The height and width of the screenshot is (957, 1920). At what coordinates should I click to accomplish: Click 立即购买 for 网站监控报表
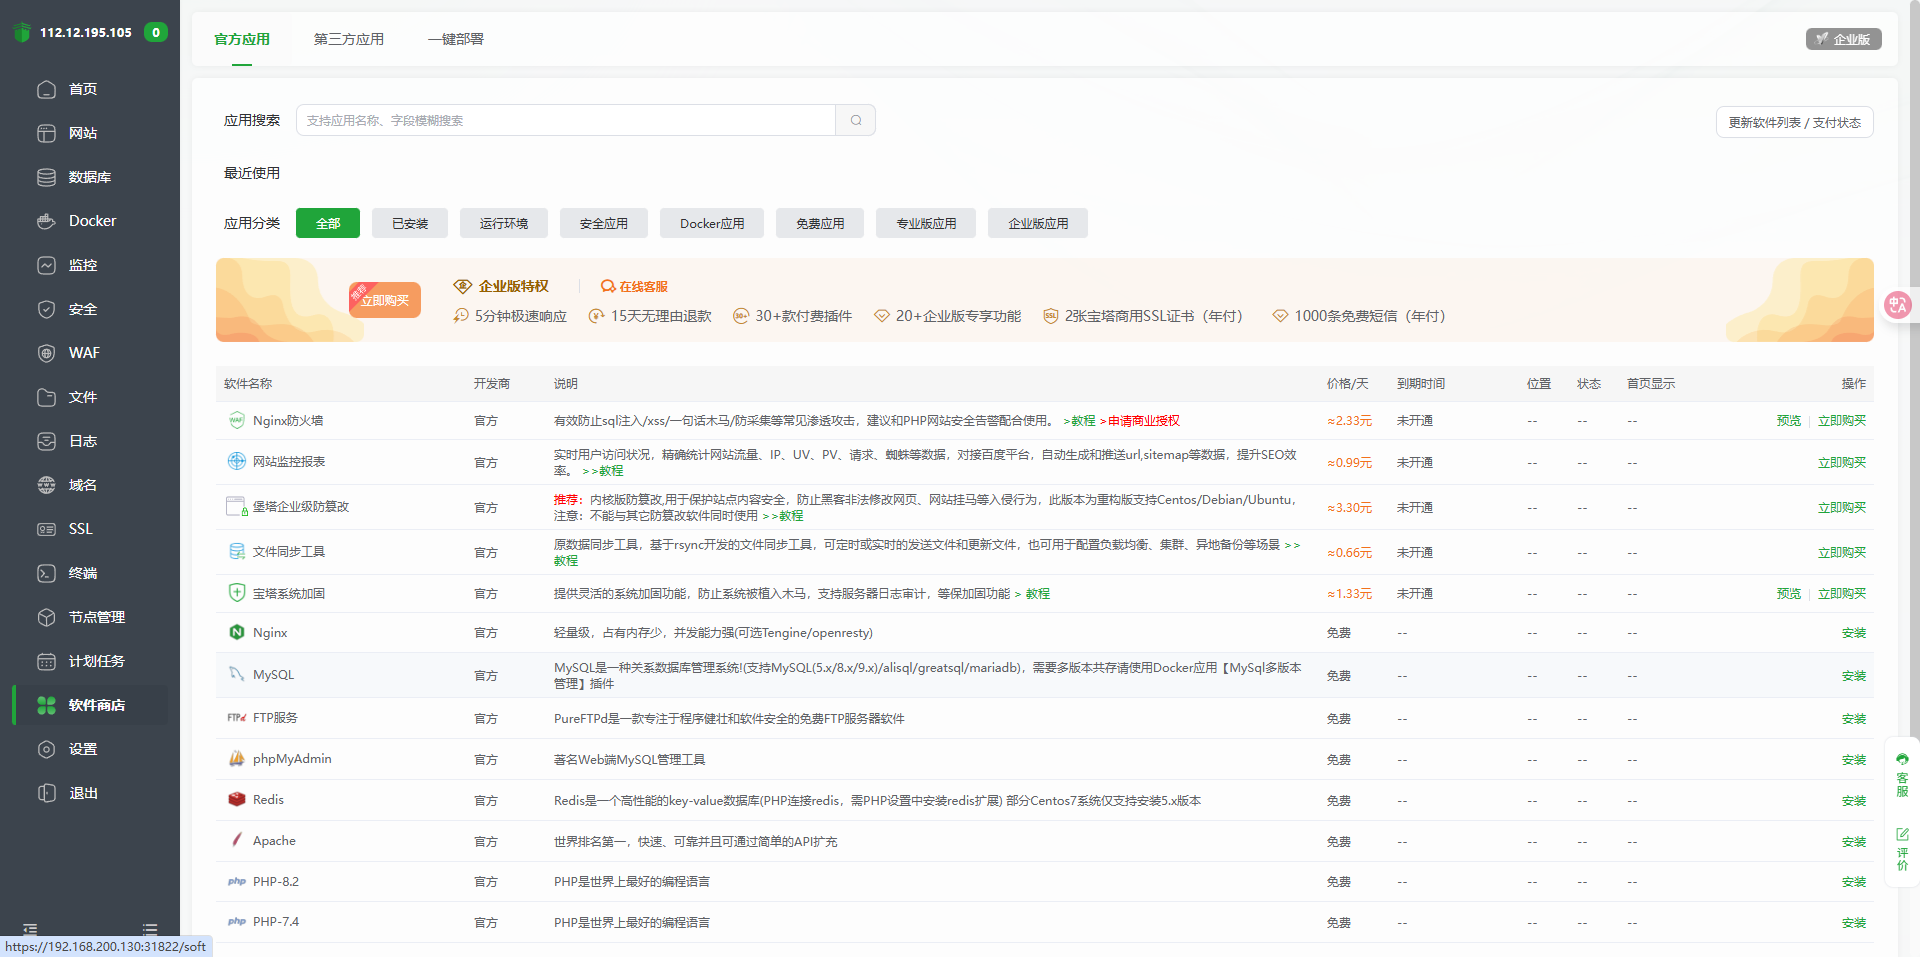click(x=1842, y=463)
